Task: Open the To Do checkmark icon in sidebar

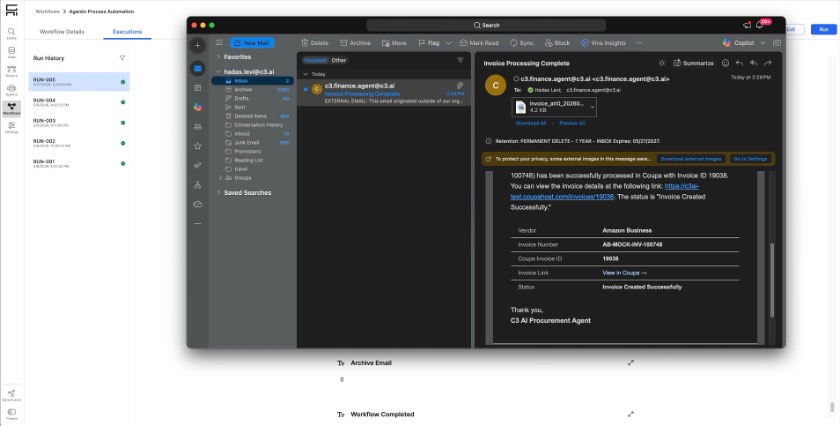Action: [198, 165]
